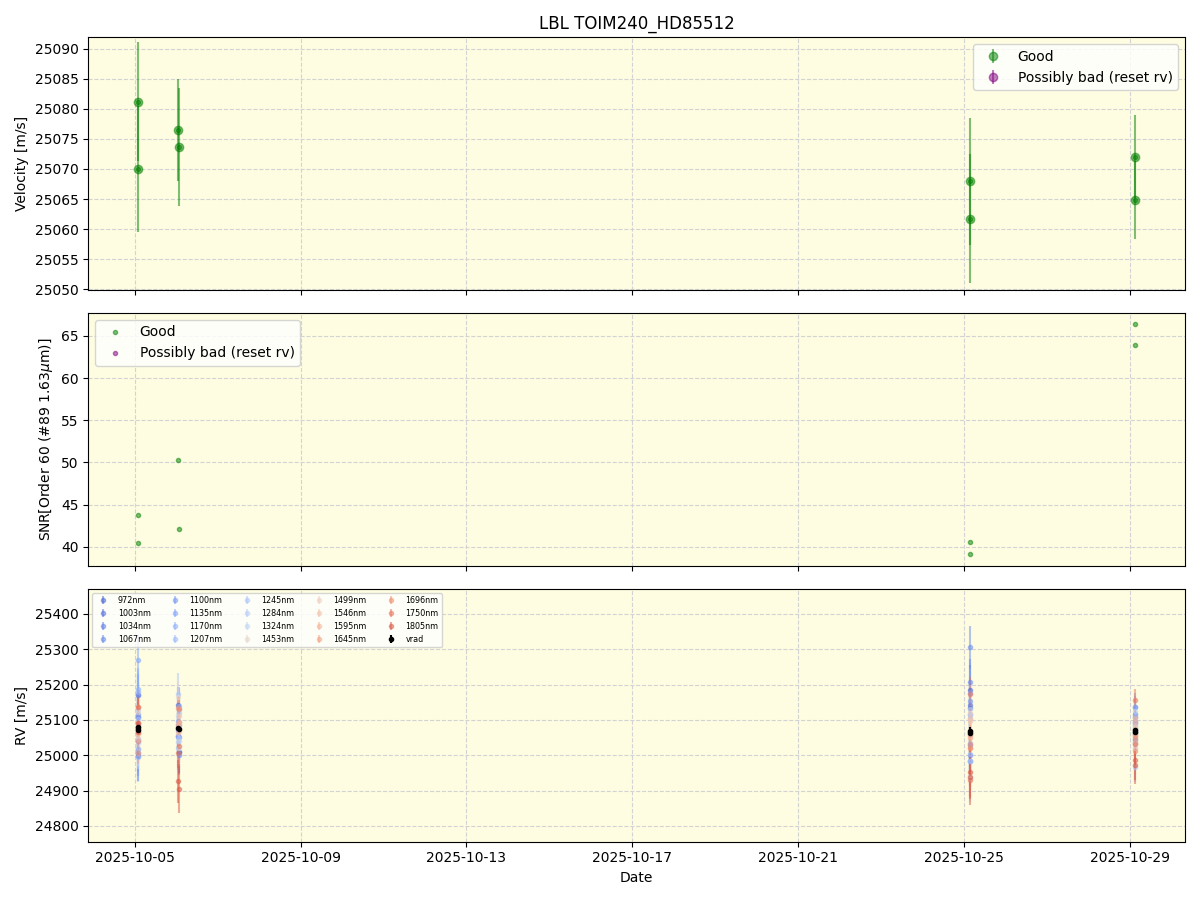The image size is (1200, 900).
Task: Click the 25050 velocity tick label
Action: (59, 290)
